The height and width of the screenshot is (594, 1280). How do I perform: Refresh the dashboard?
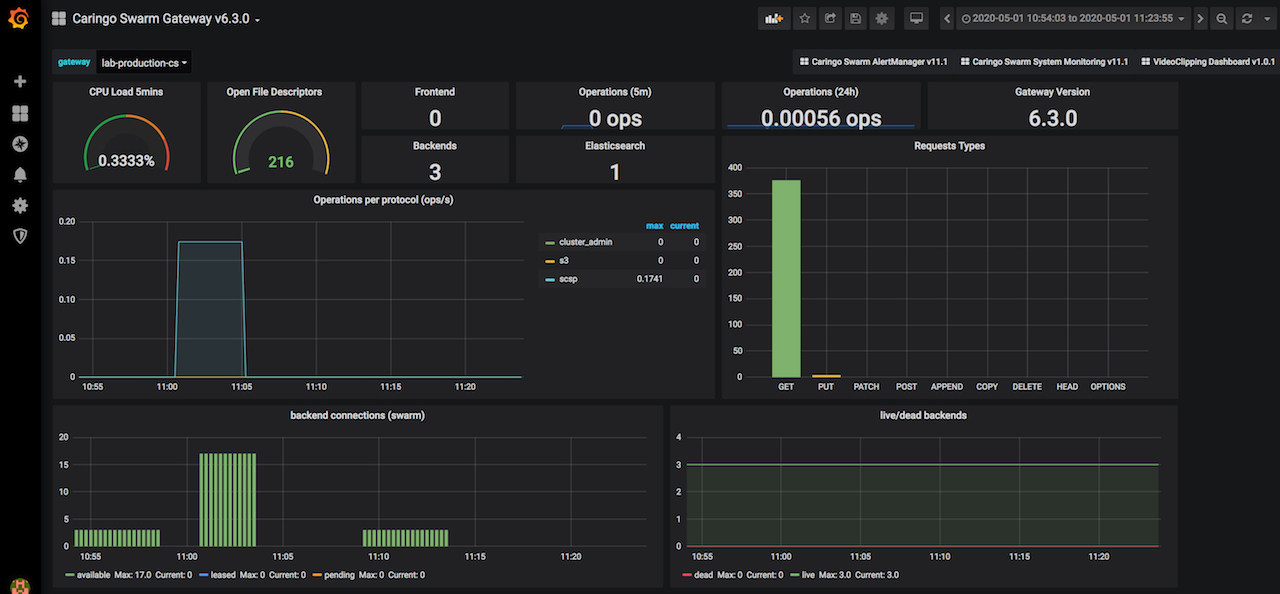(x=1246, y=18)
